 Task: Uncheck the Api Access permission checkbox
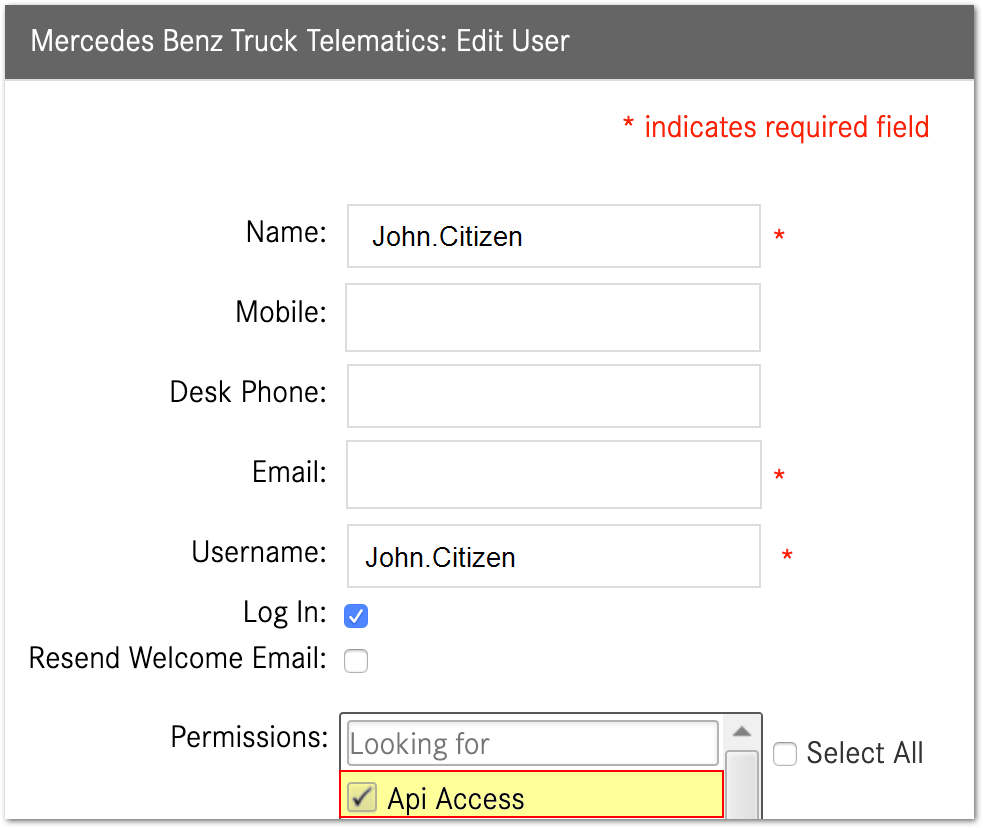(362, 797)
